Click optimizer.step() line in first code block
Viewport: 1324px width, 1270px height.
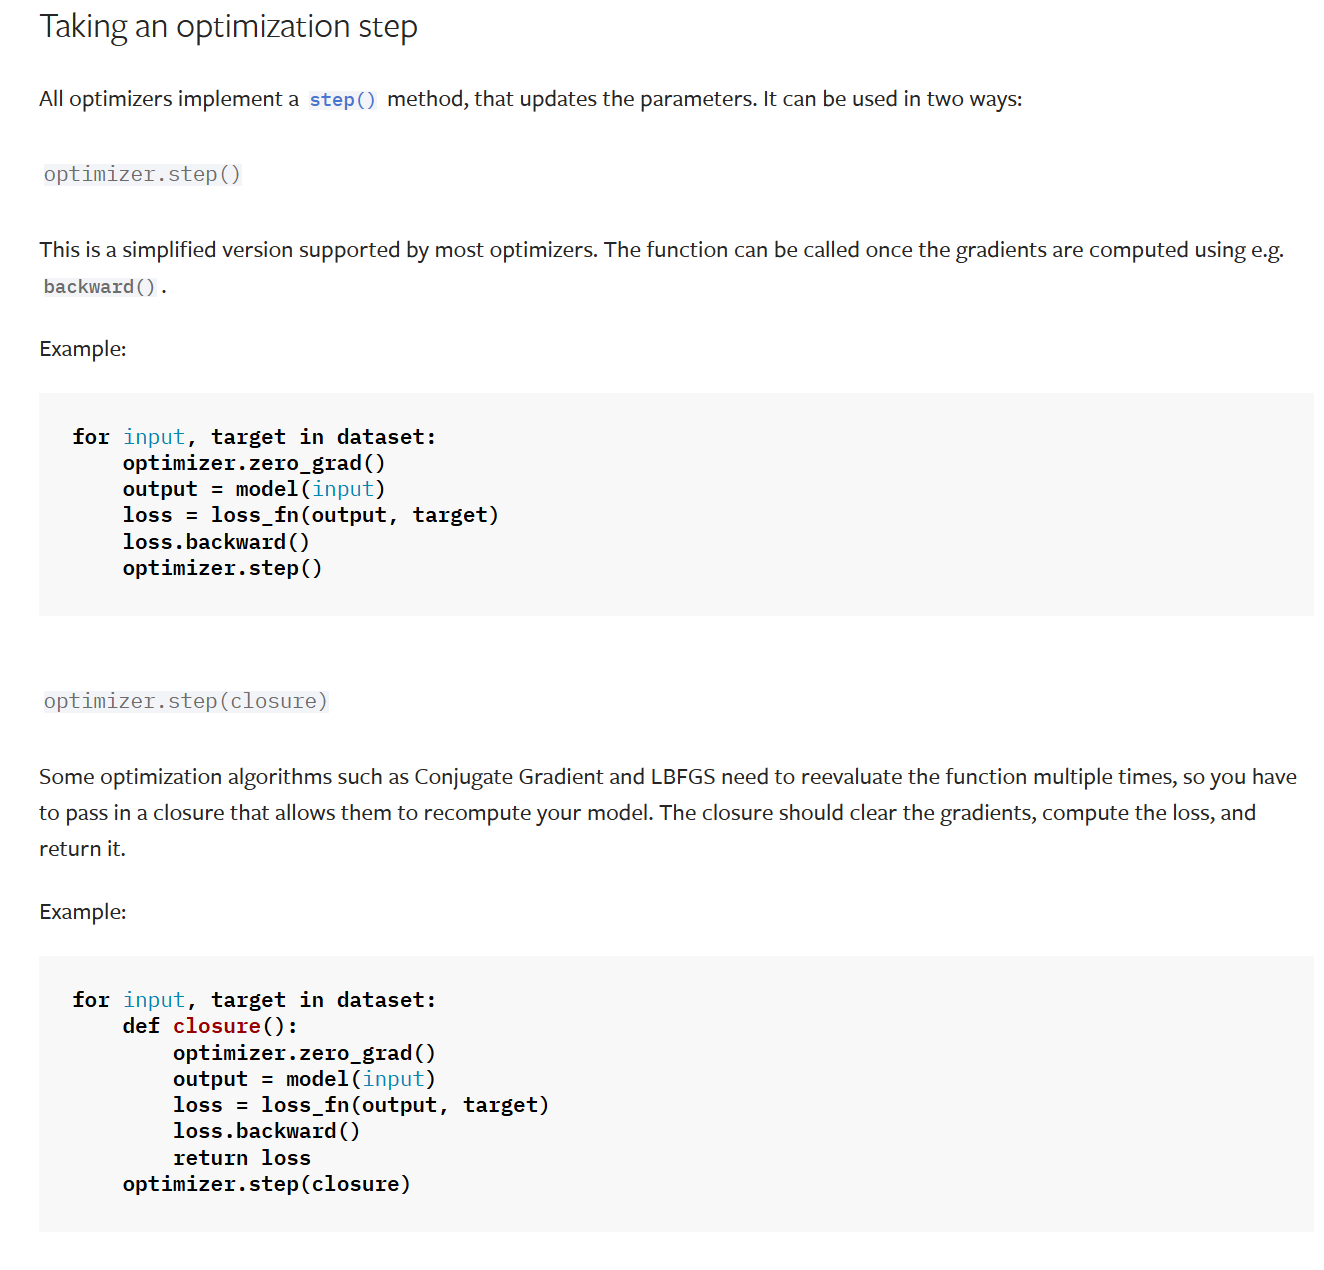coord(222,568)
